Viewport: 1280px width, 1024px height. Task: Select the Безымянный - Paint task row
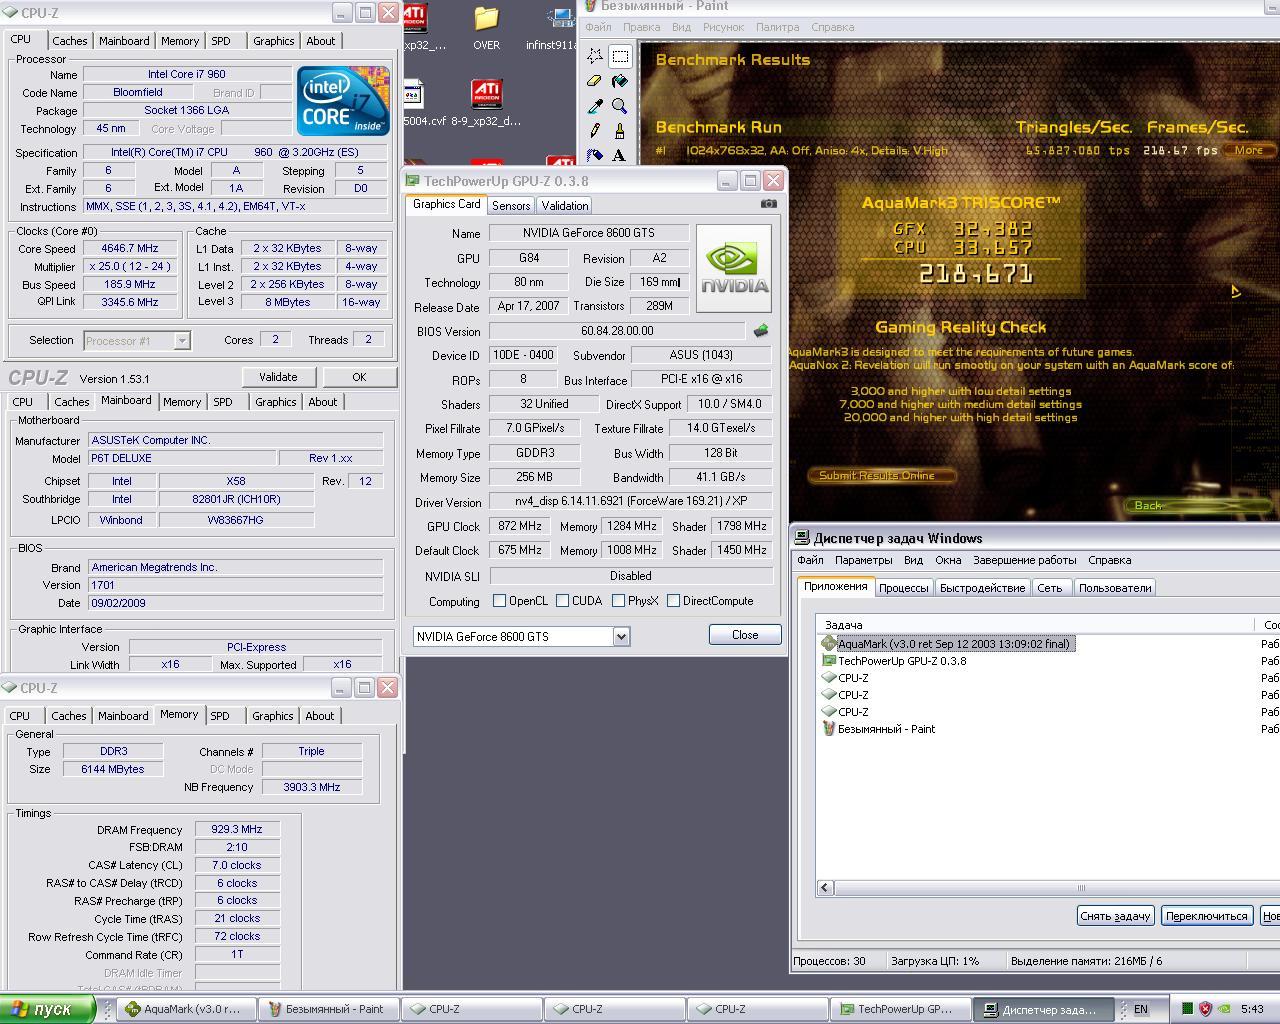tap(886, 729)
